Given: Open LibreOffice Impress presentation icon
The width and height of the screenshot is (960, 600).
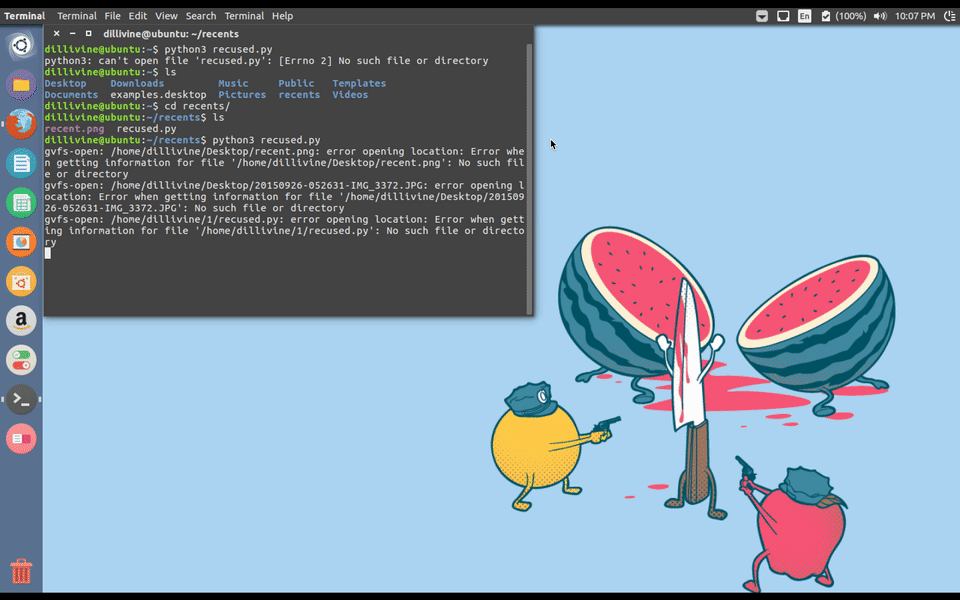Looking at the screenshot, I should point(21,242).
